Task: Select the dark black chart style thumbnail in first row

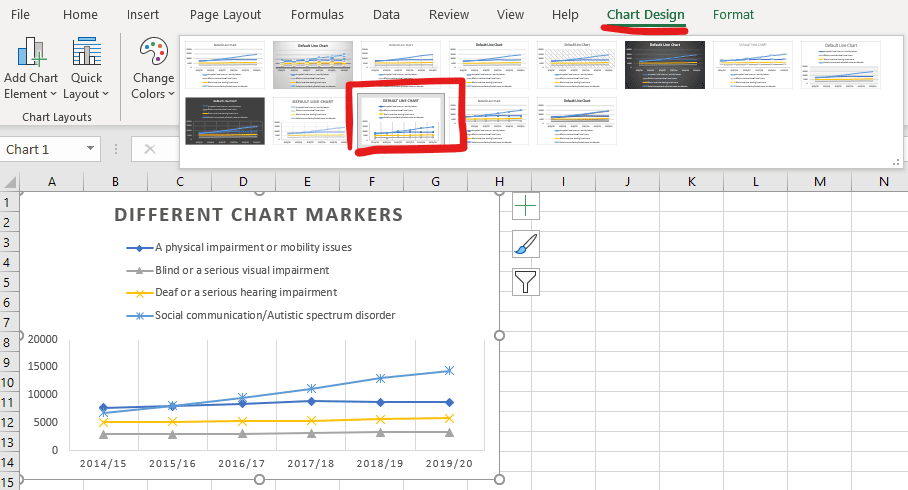Action: (x=665, y=65)
